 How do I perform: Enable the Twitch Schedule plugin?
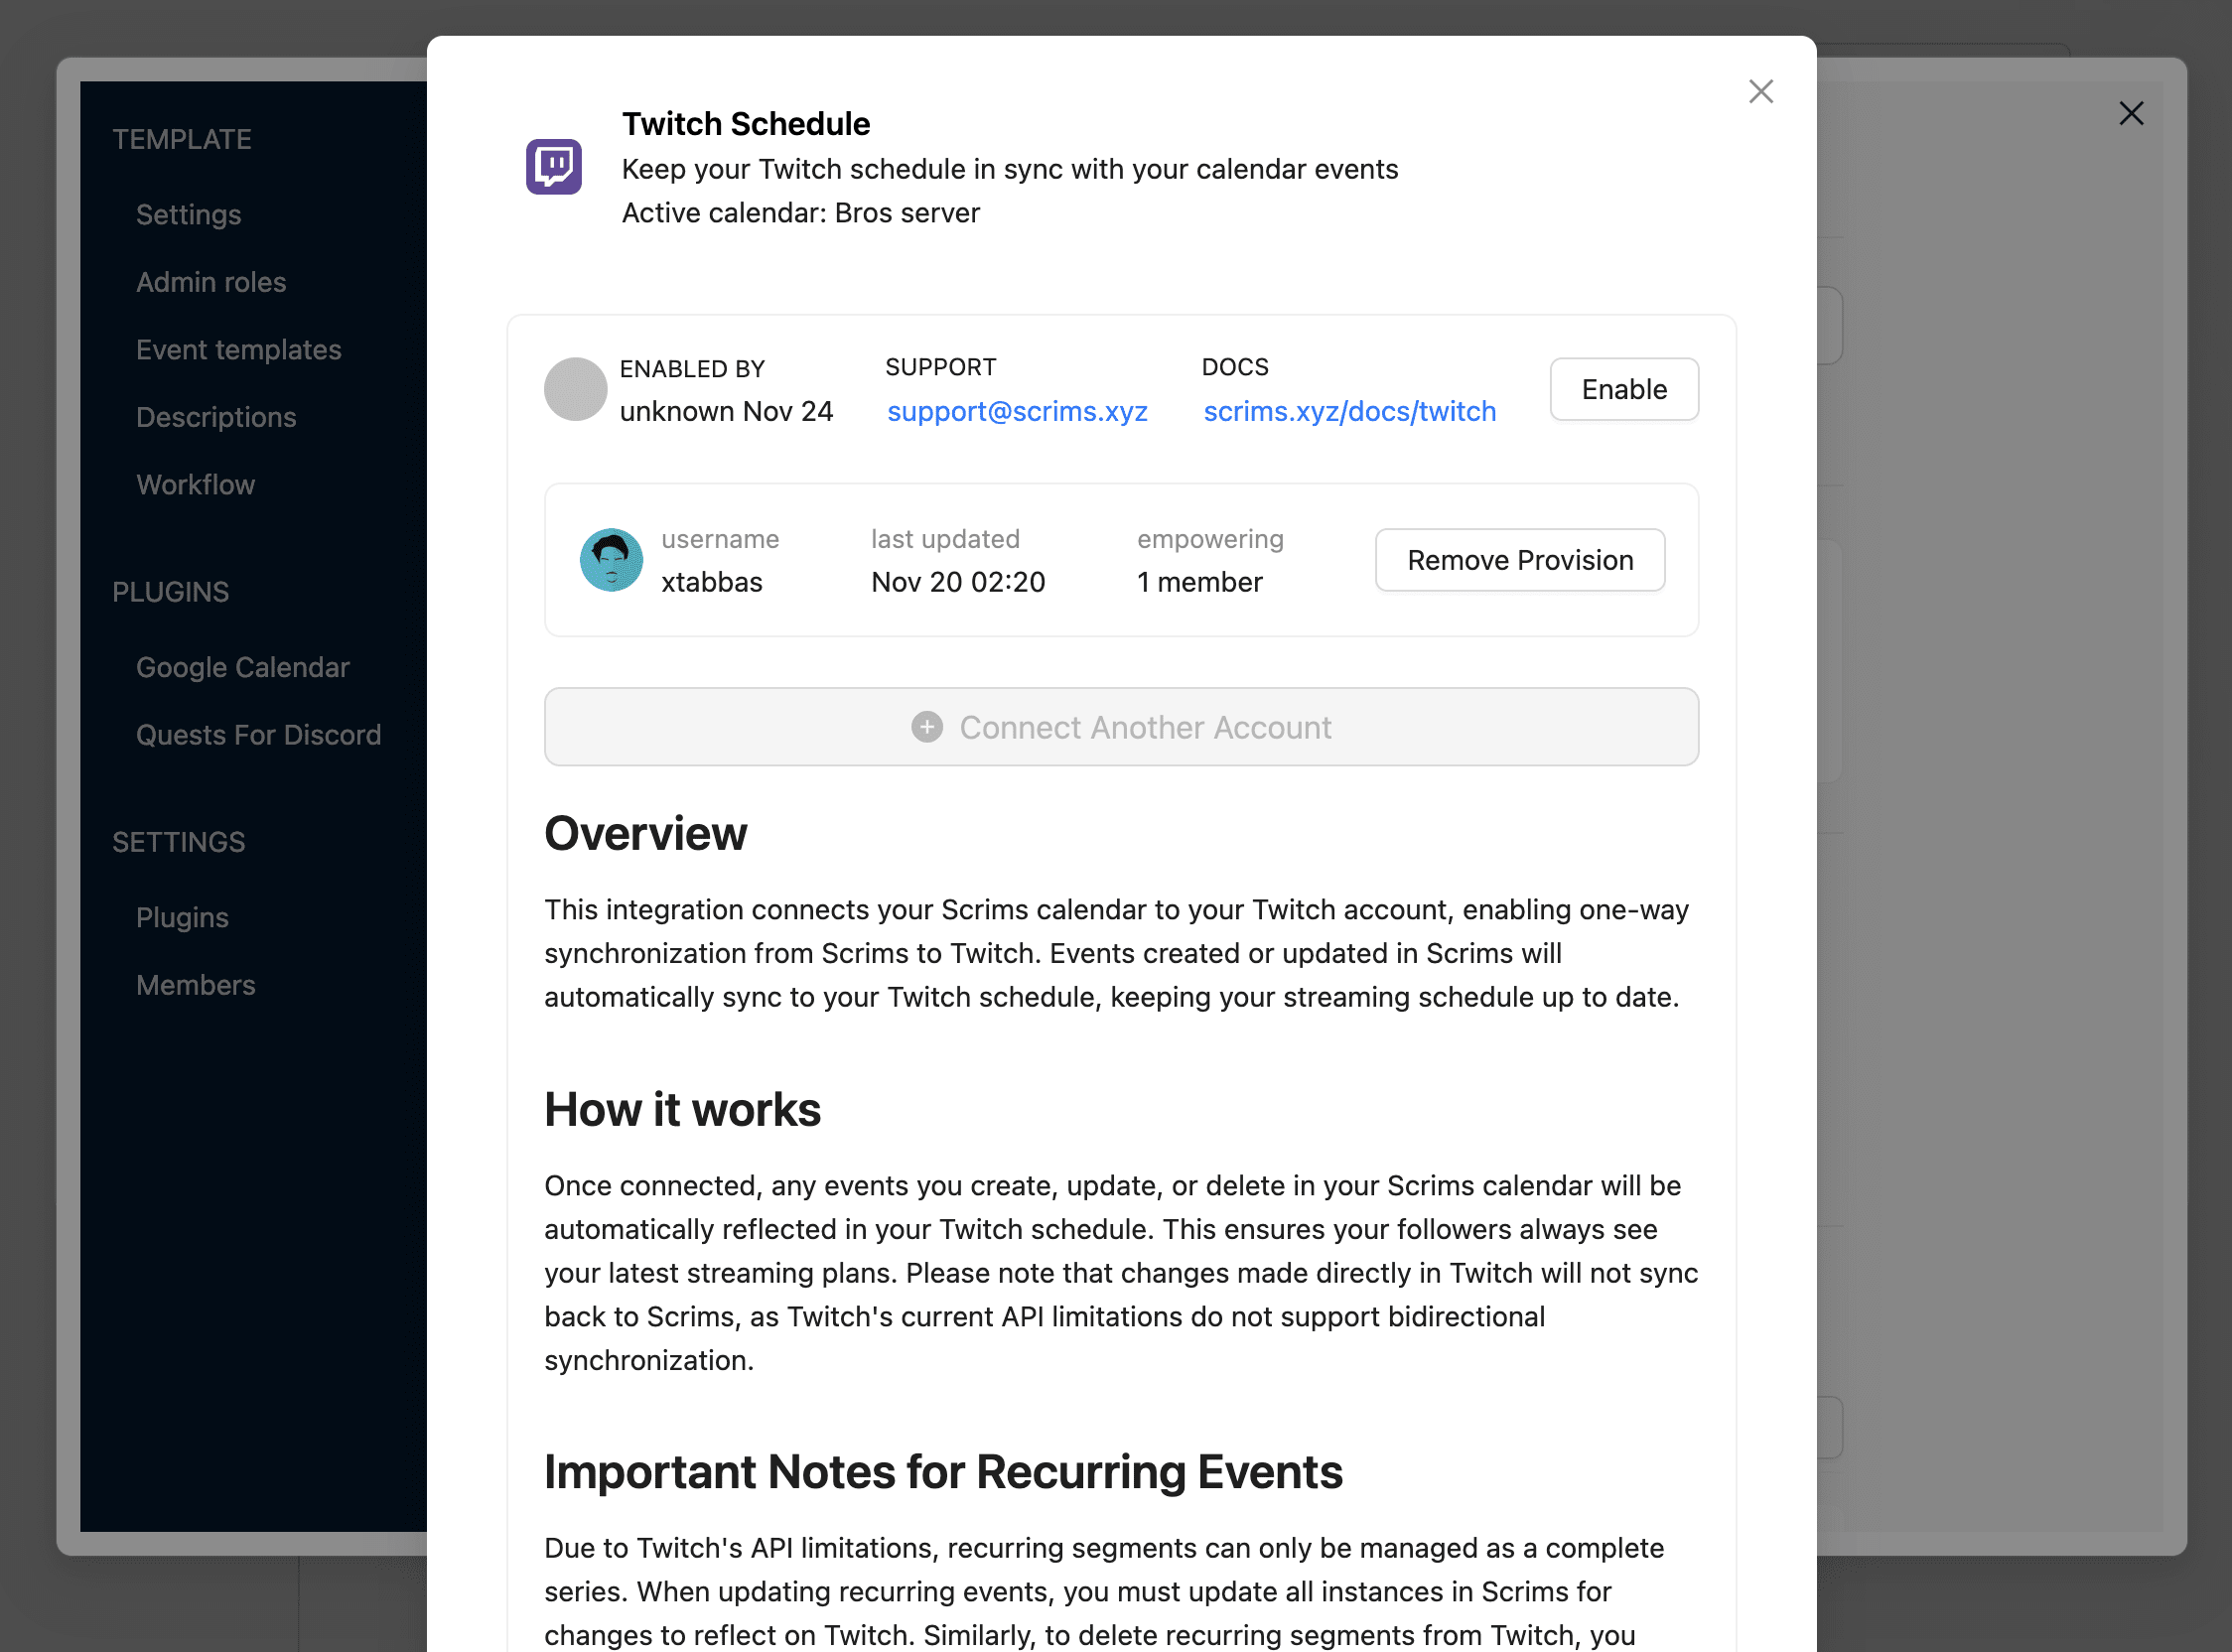pyautogui.click(x=1623, y=389)
